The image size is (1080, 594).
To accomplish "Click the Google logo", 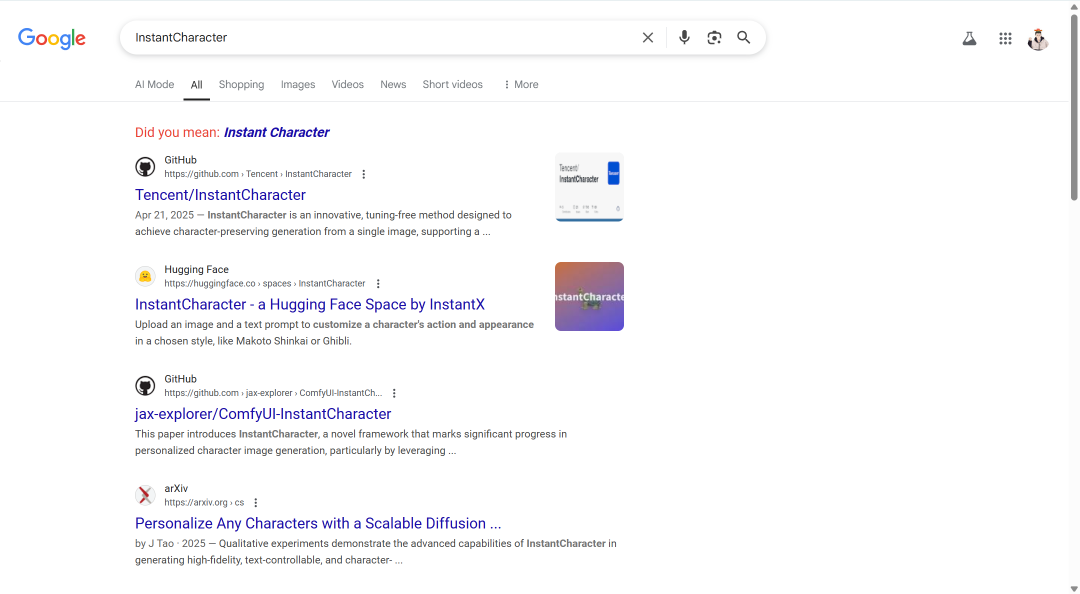I will pos(52,39).
